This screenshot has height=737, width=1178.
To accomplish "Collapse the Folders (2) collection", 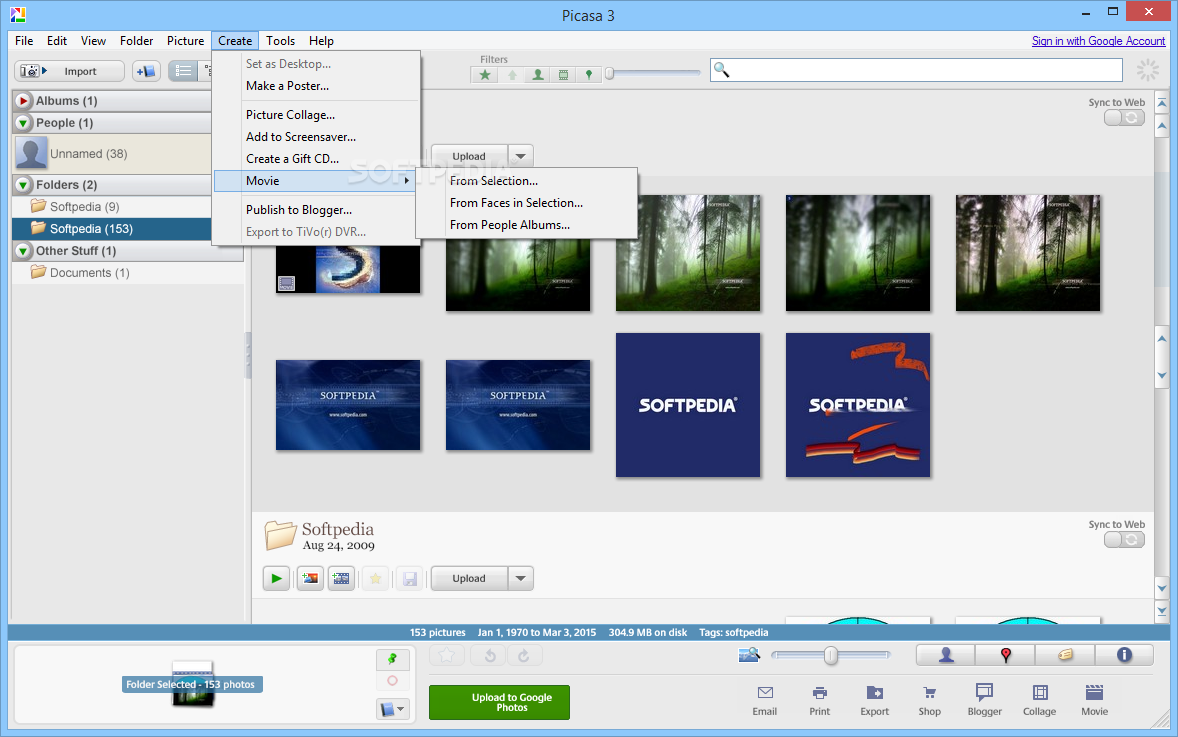I will point(23,185).
